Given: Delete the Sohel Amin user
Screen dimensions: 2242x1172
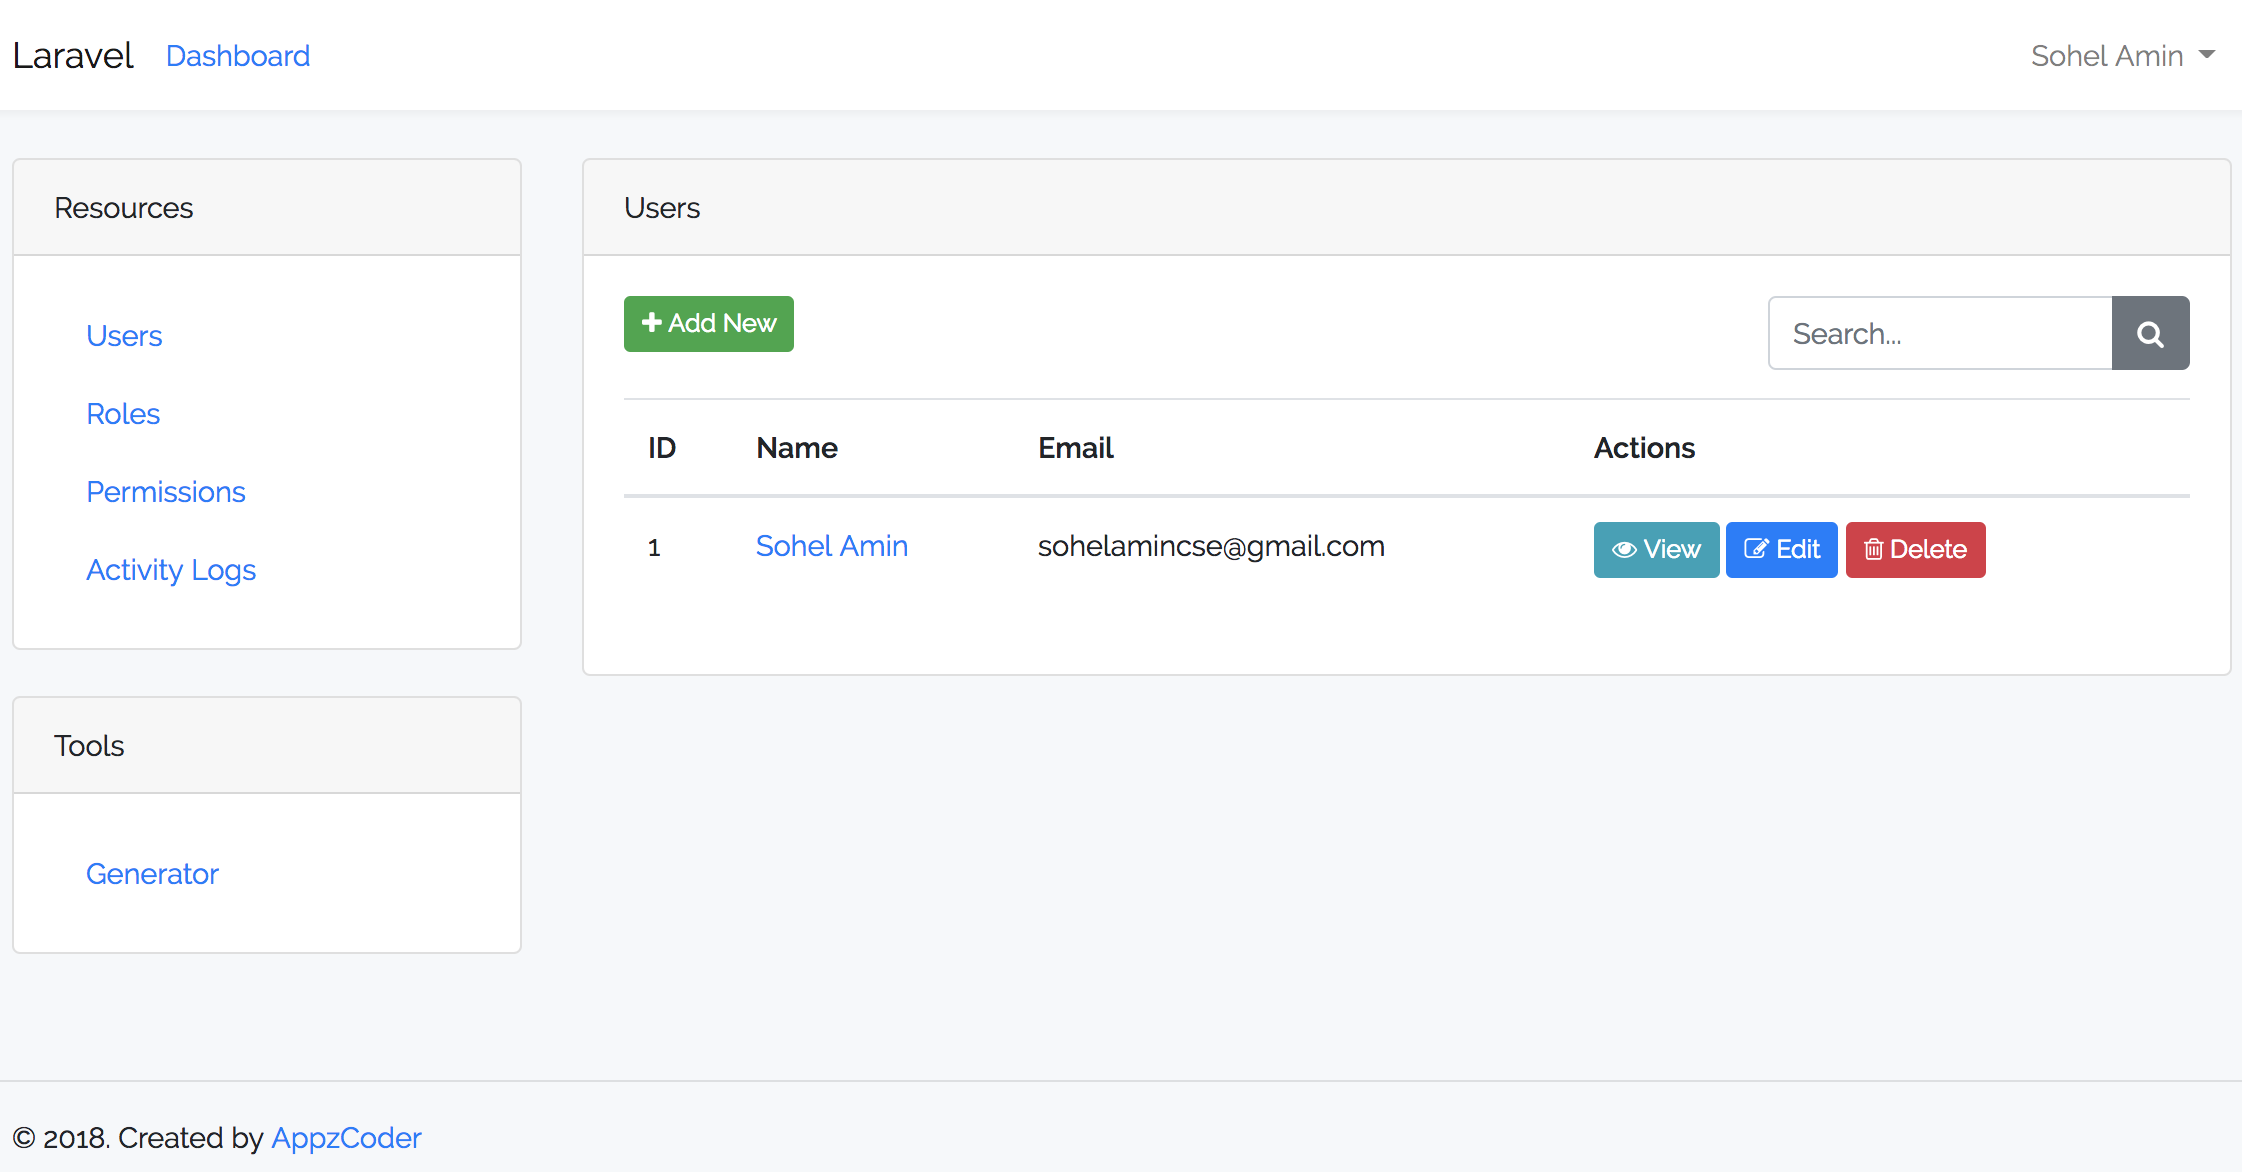Looking at the screenshot, I should [1916, 550].
